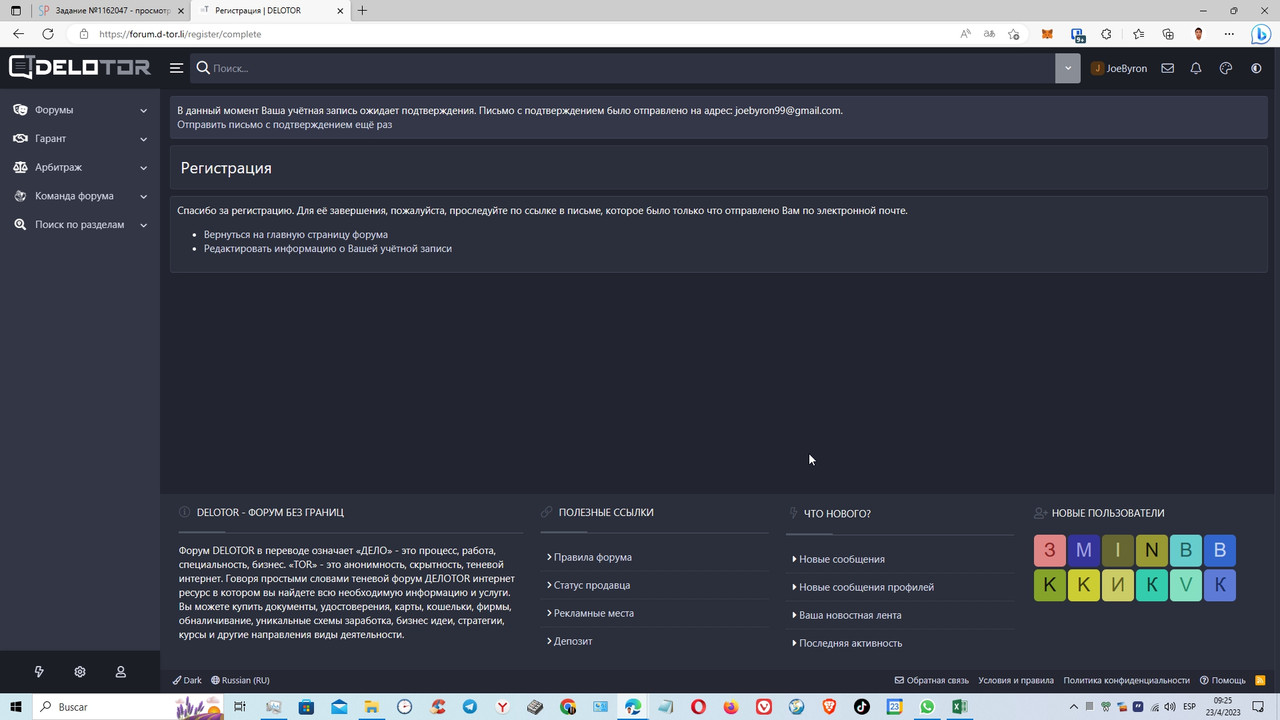Click the DELOTOR forum logo
Viewport: 1280px width, 720px height.
click(79, 68)
